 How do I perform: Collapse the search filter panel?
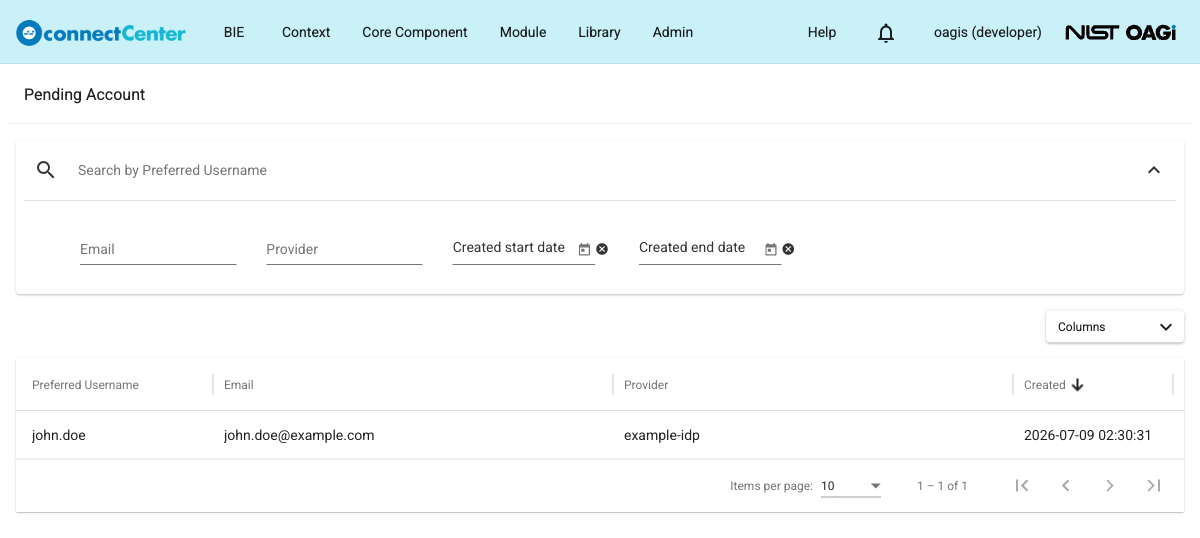[x=1154, y=170]
